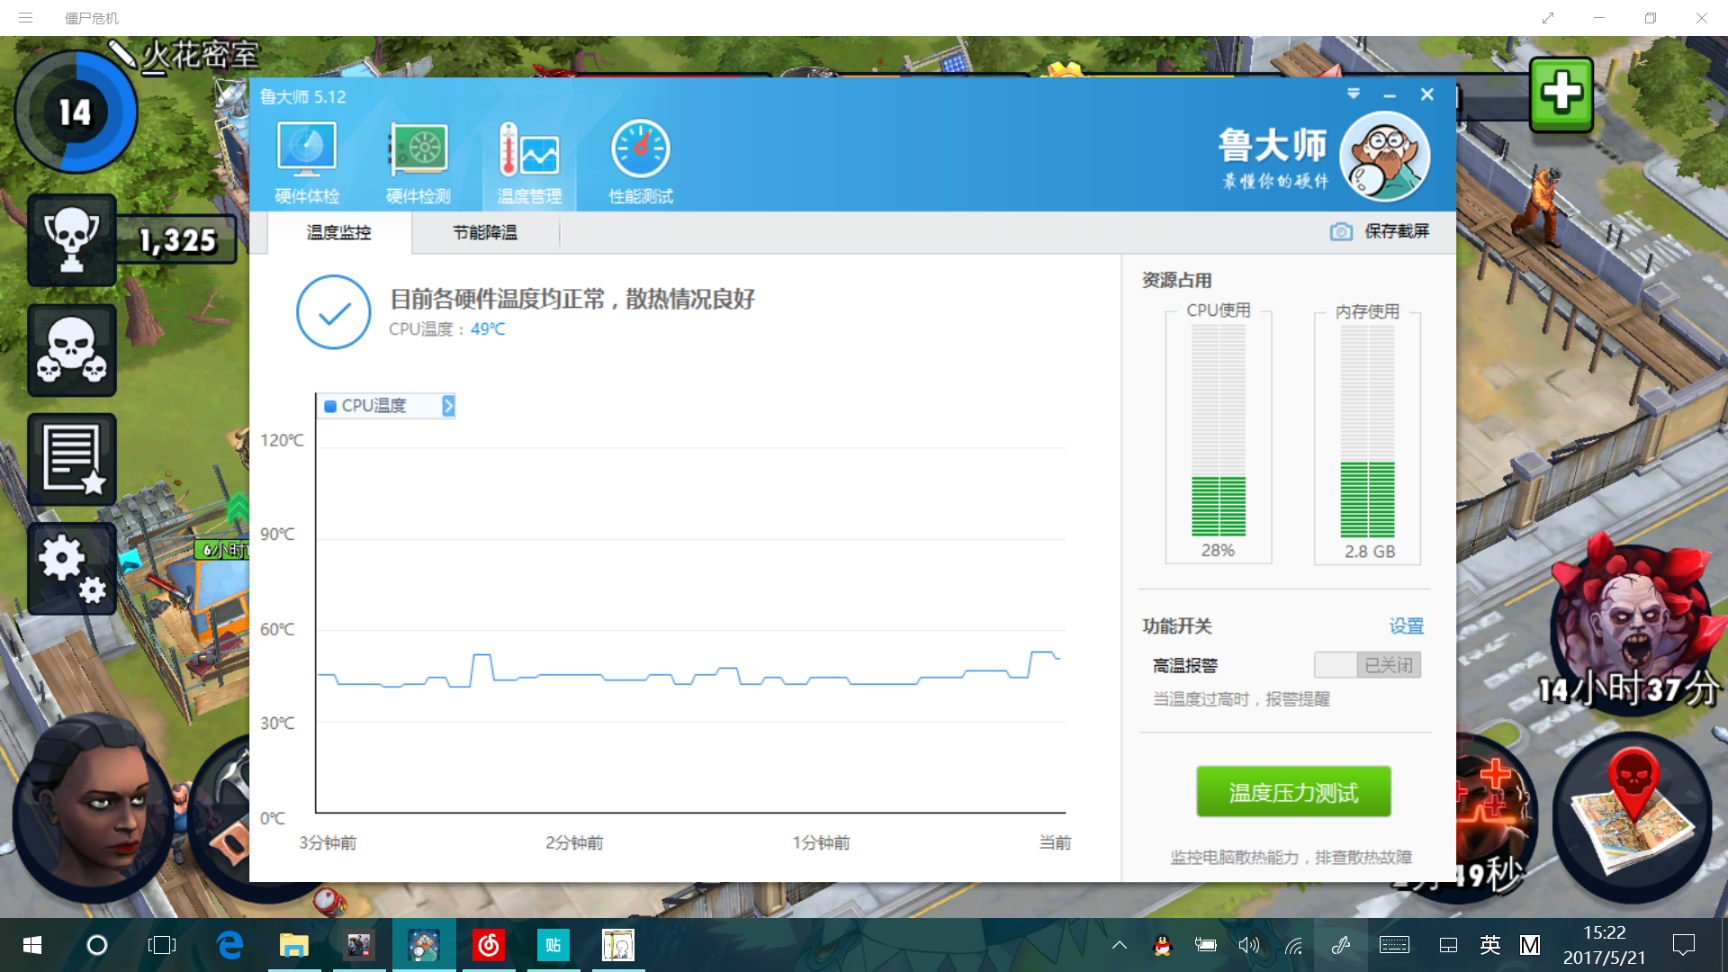
Task: Minimize the 鲁大师 window
Action: coord(1389,94)
